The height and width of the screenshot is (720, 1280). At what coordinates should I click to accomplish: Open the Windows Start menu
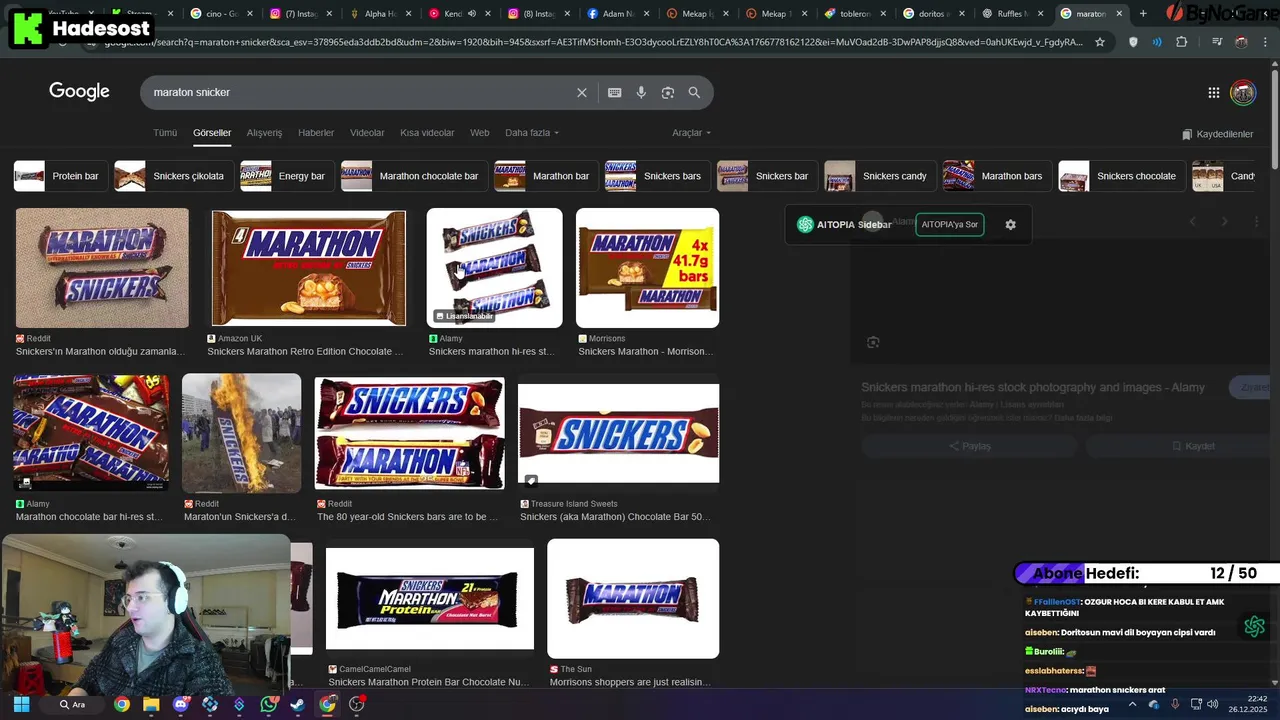[x=21, y=704]
